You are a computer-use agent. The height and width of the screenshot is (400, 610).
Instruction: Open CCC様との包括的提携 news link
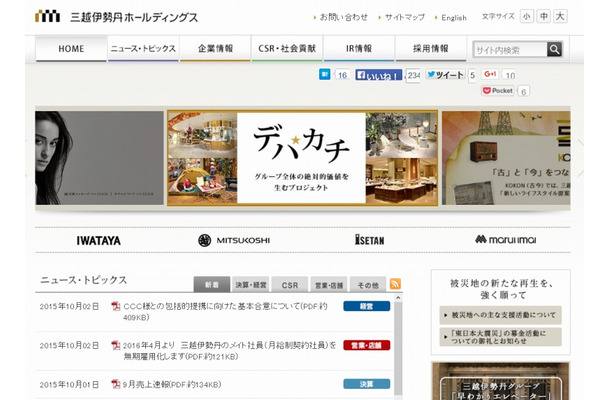coord(225,312)
